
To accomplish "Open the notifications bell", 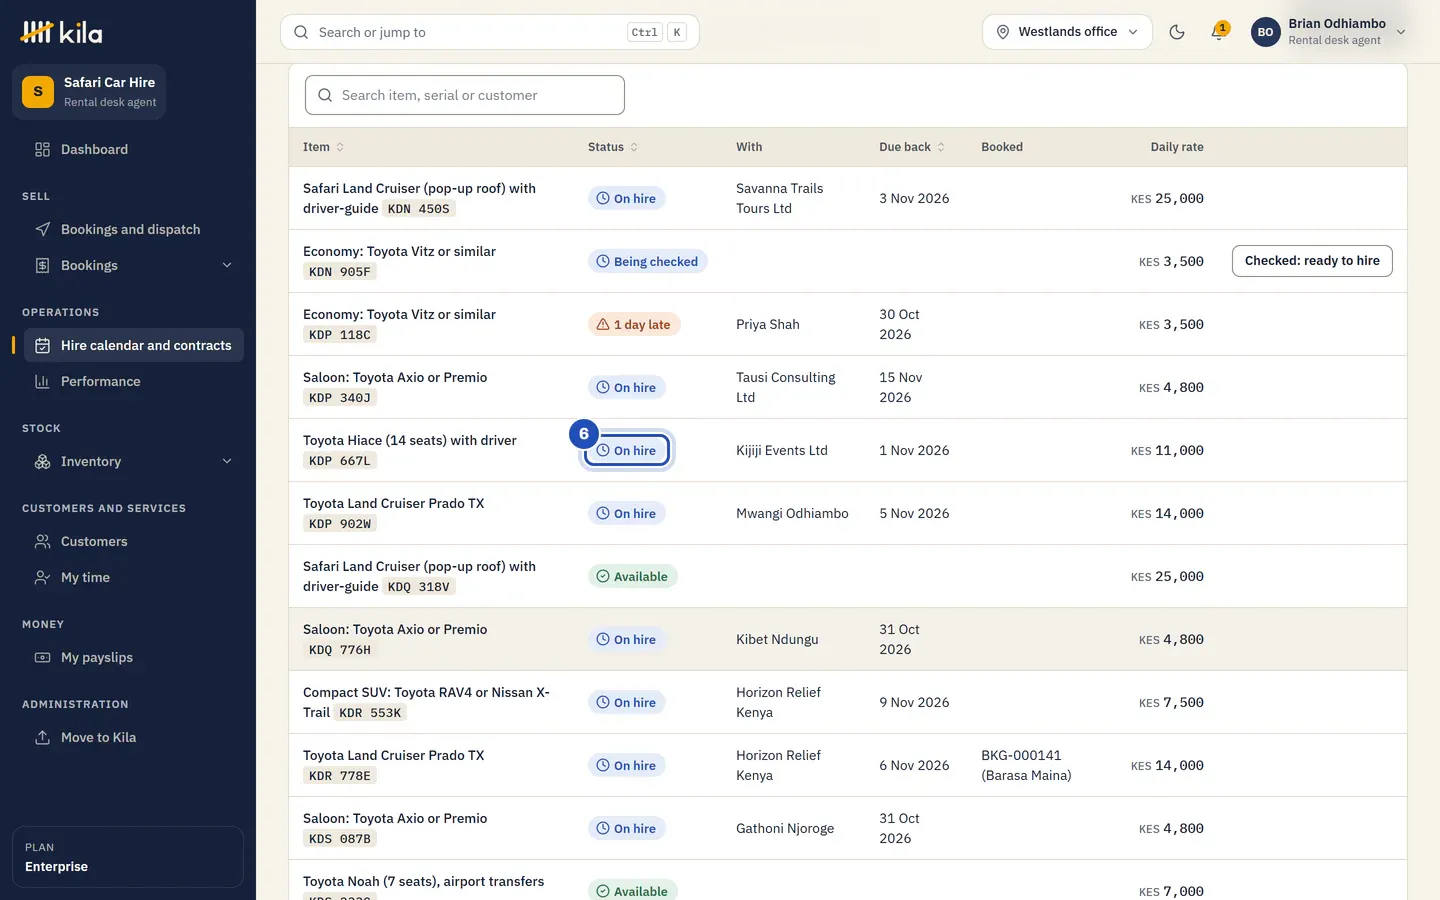I will coord(1219,32).
